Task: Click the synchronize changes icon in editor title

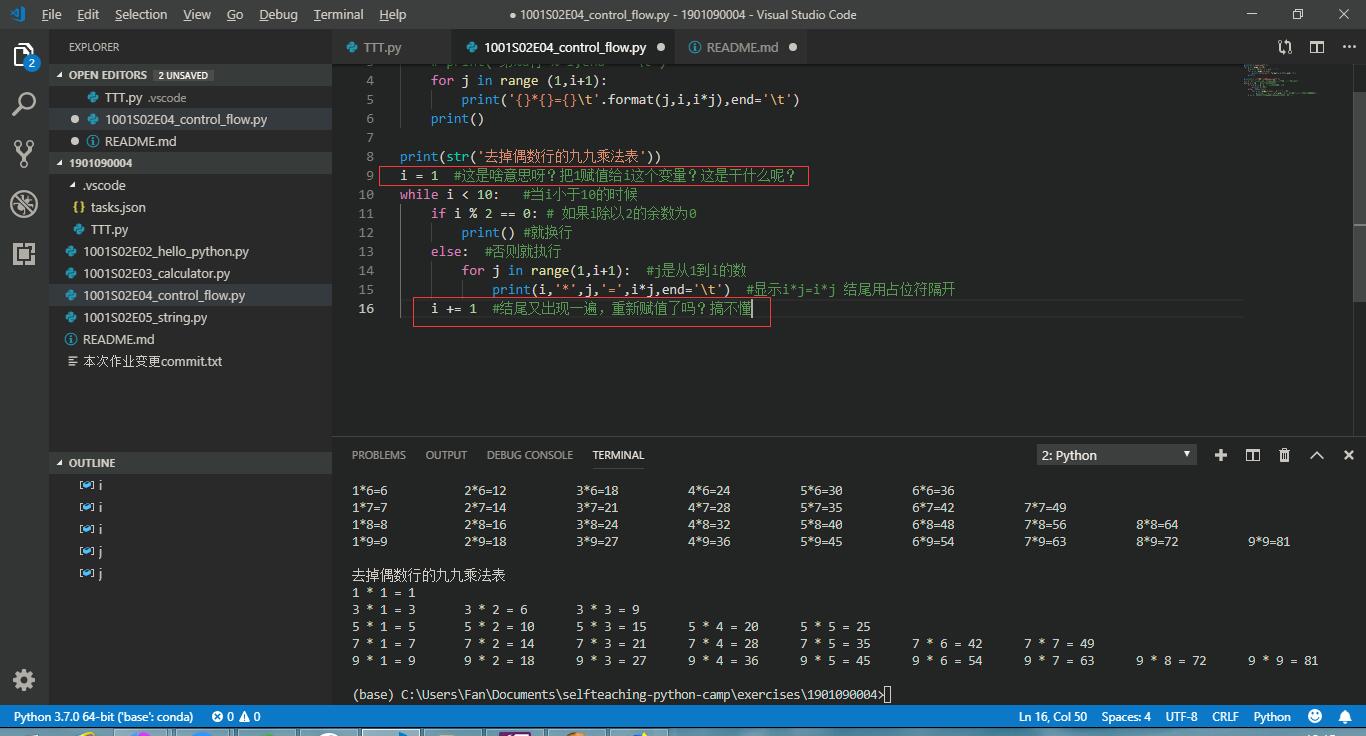Action: [1284, 47]
